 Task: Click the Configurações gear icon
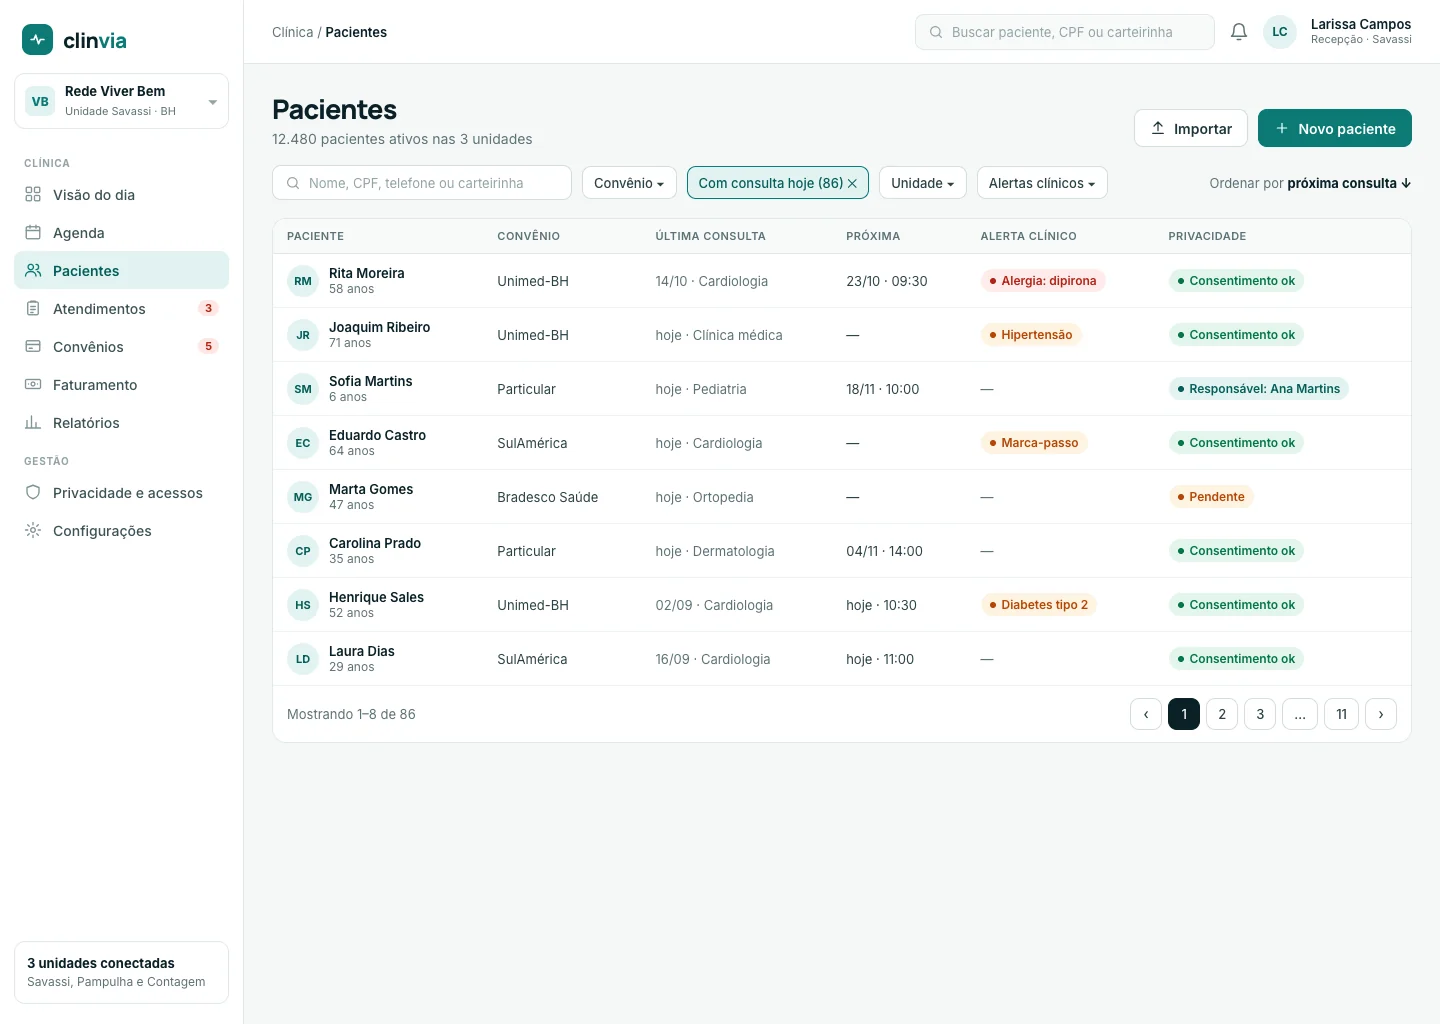tap(33, 531)
